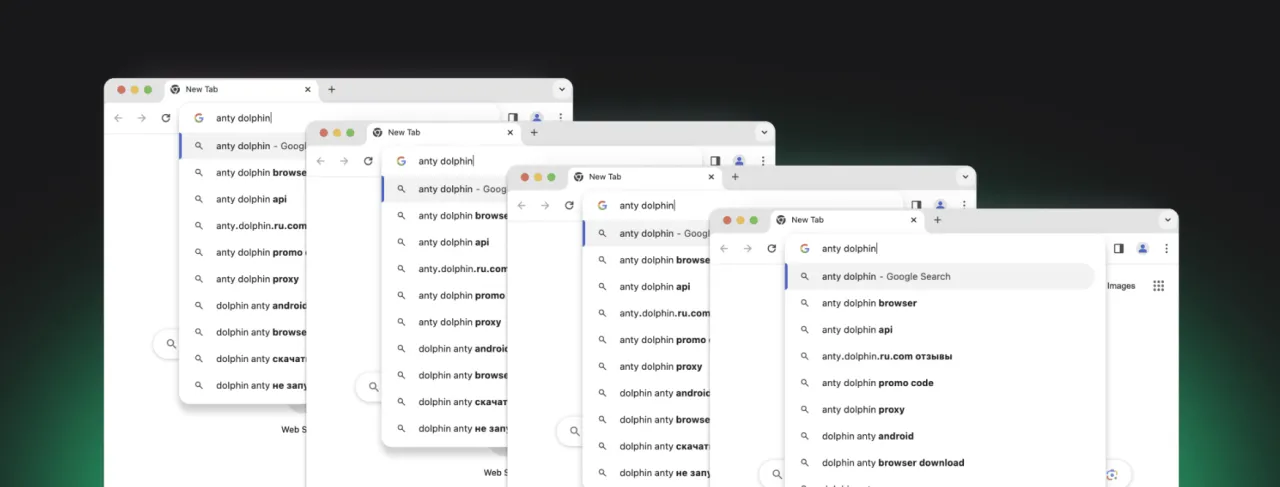Go forward in the front window
This screenshot has height=487, width=1280.
(747, 248)
